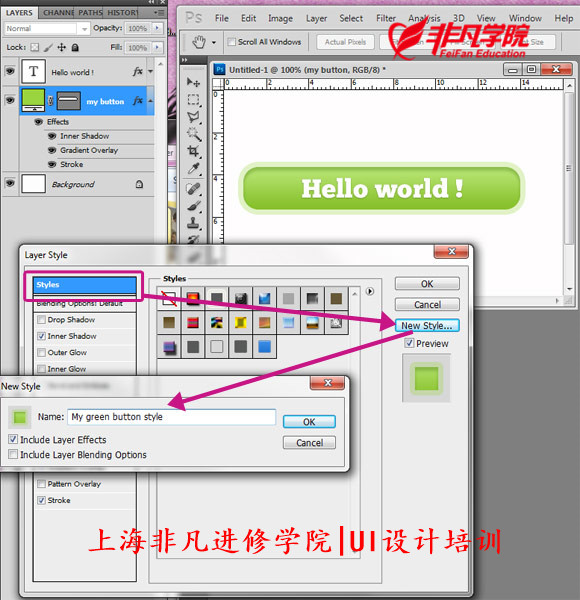Open the Opacity slider arrow
This screenshot has width=580, height=600.
[x=157, y=28]
